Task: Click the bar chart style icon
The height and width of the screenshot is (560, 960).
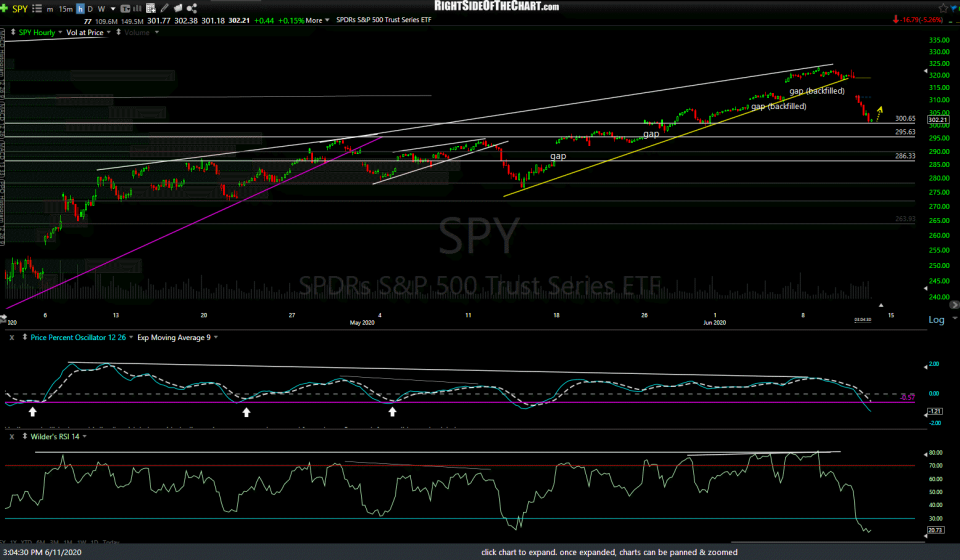Action: 137,9
